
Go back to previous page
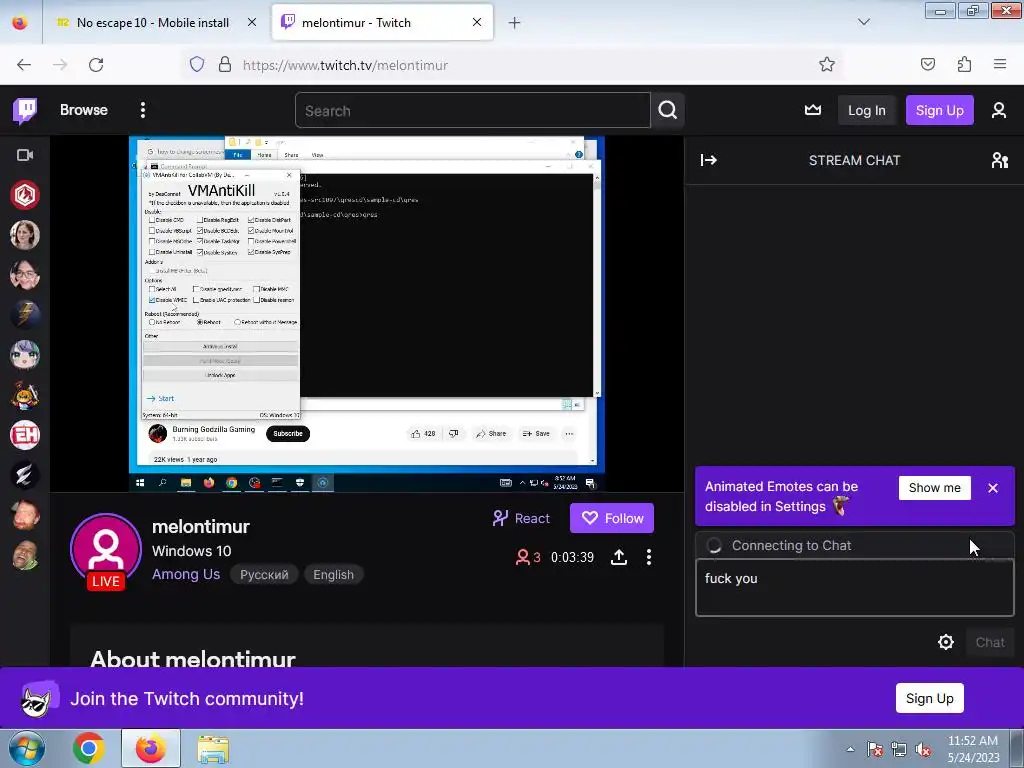point(24,65)
